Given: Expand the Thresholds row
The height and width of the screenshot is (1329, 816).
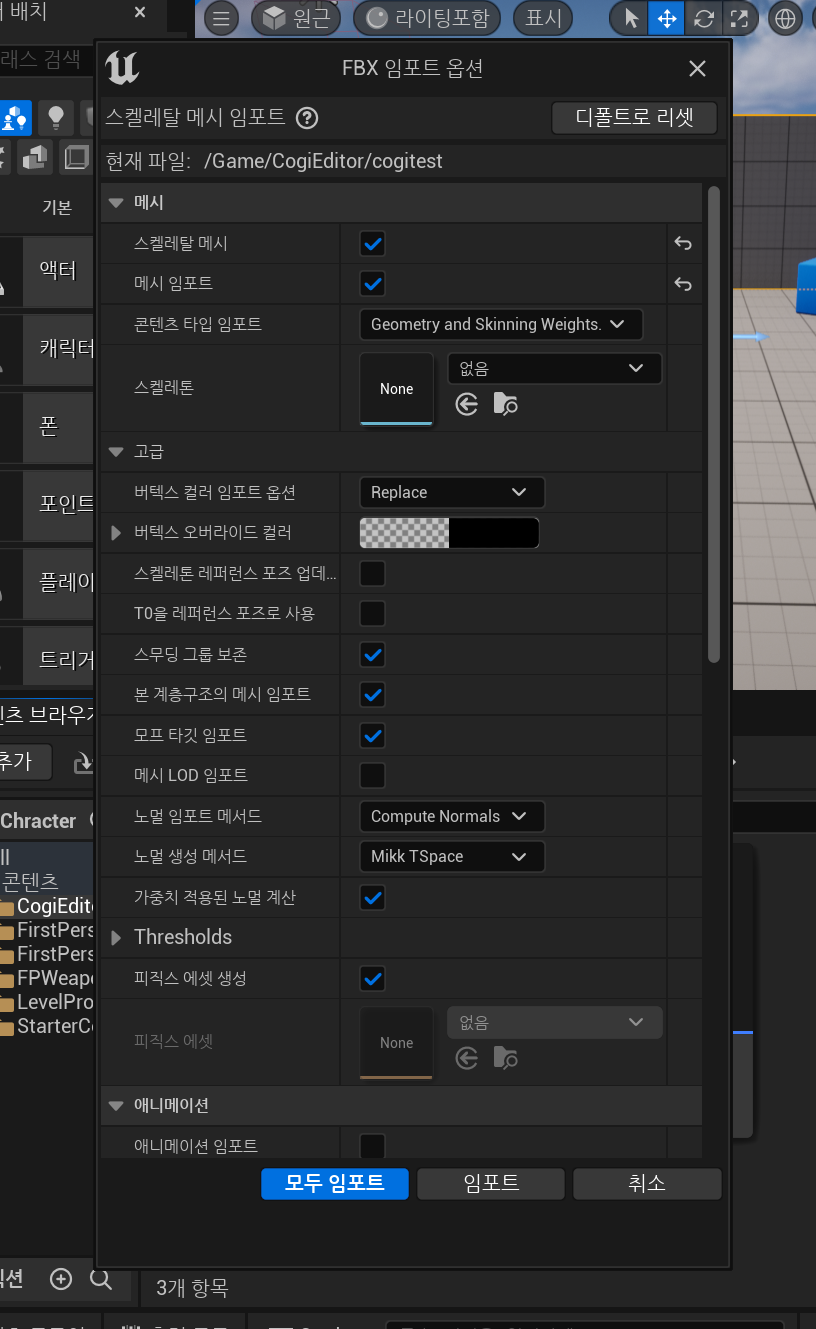Looking at the screenshot, I should 117,937.
